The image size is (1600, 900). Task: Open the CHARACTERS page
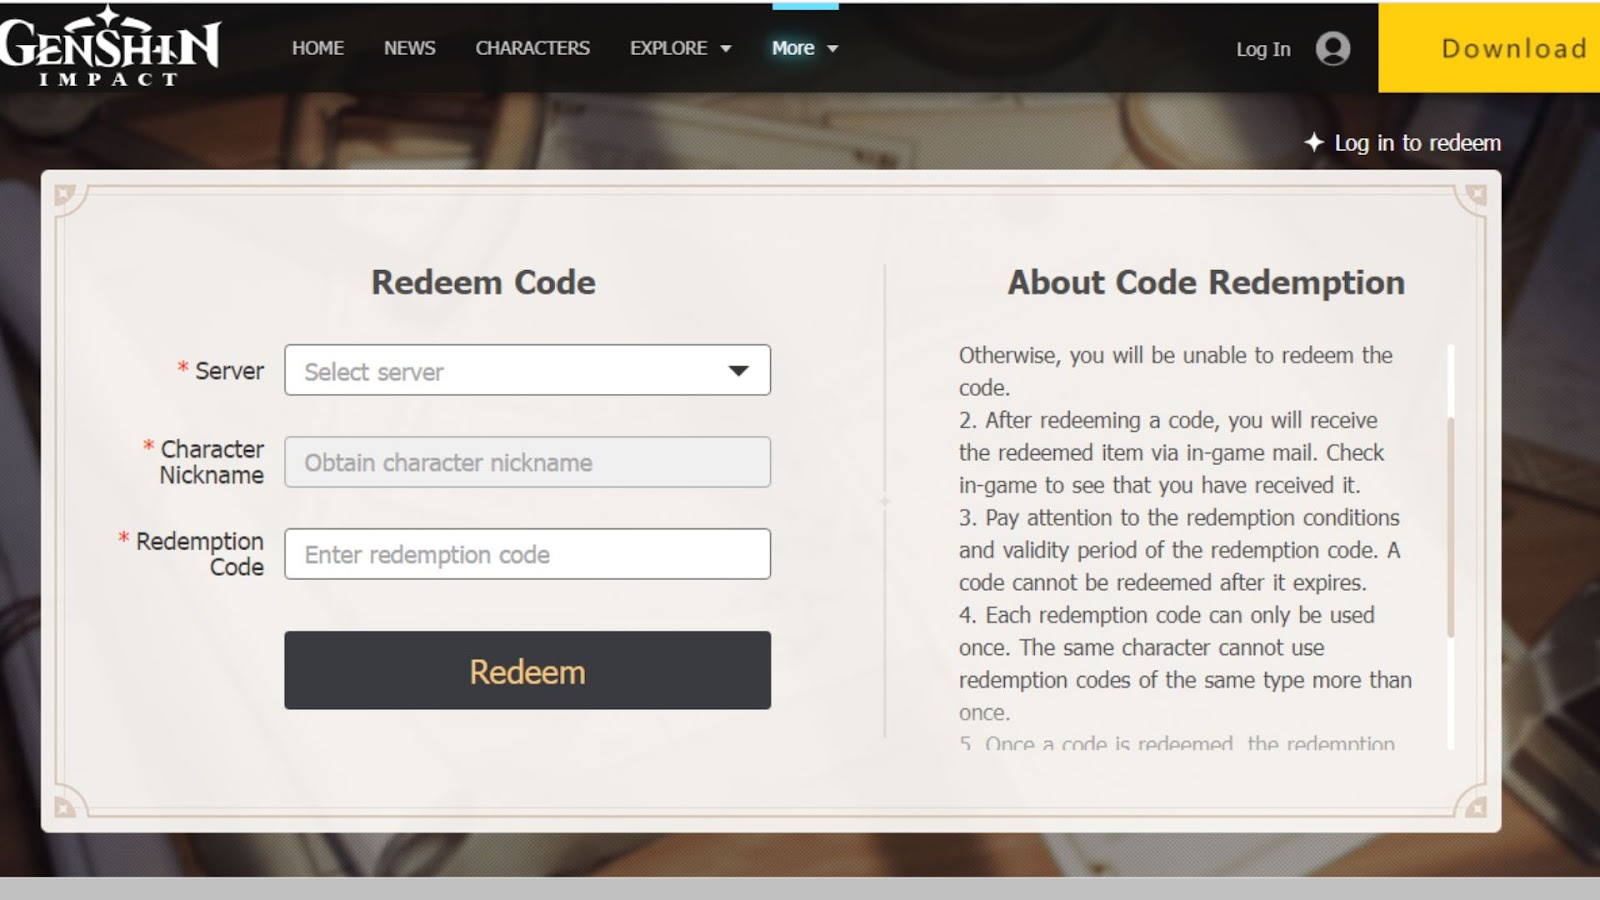533,48
